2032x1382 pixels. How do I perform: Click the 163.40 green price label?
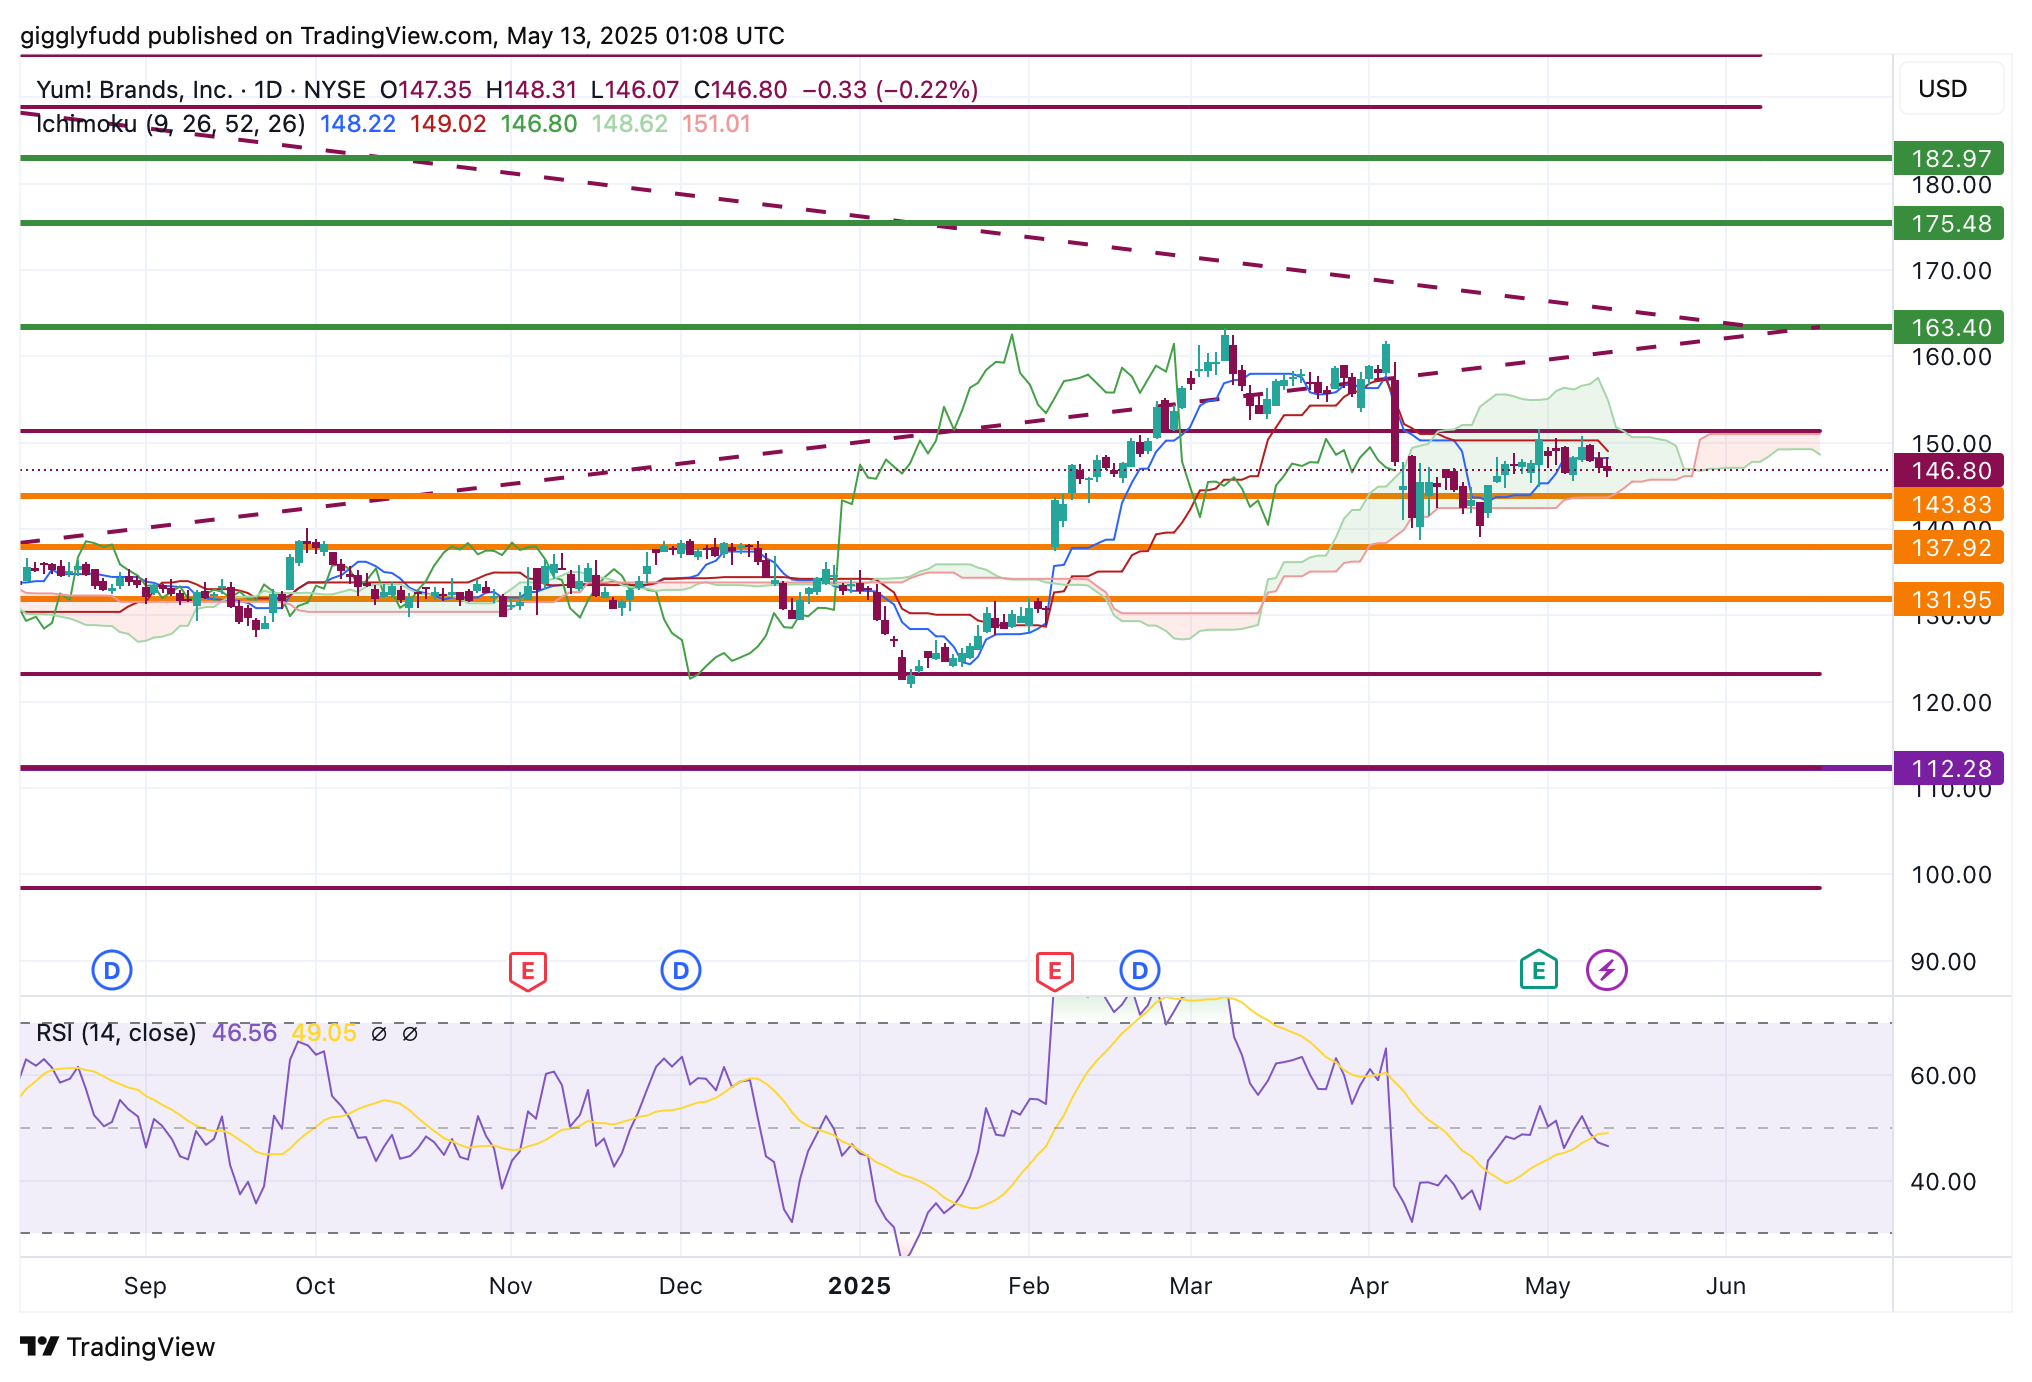pyautogui.click(x=1950, y=327)
